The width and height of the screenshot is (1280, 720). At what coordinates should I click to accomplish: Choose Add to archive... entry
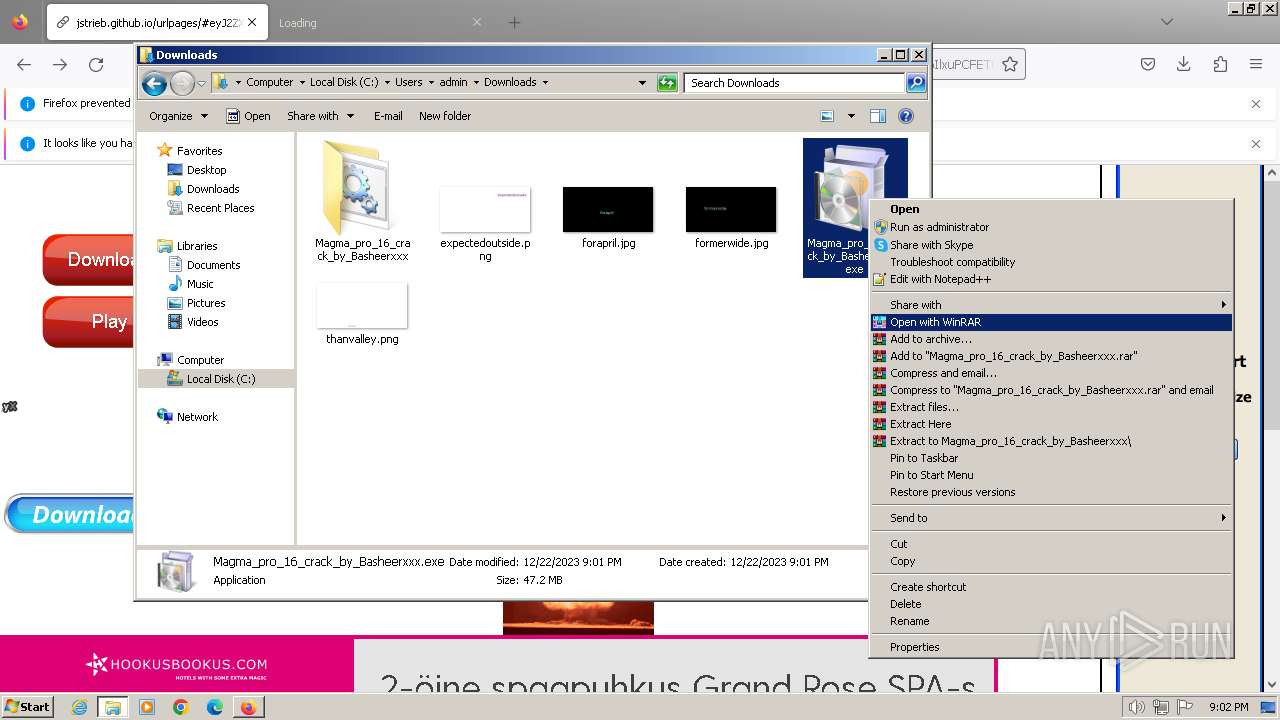pos(1051,339)
